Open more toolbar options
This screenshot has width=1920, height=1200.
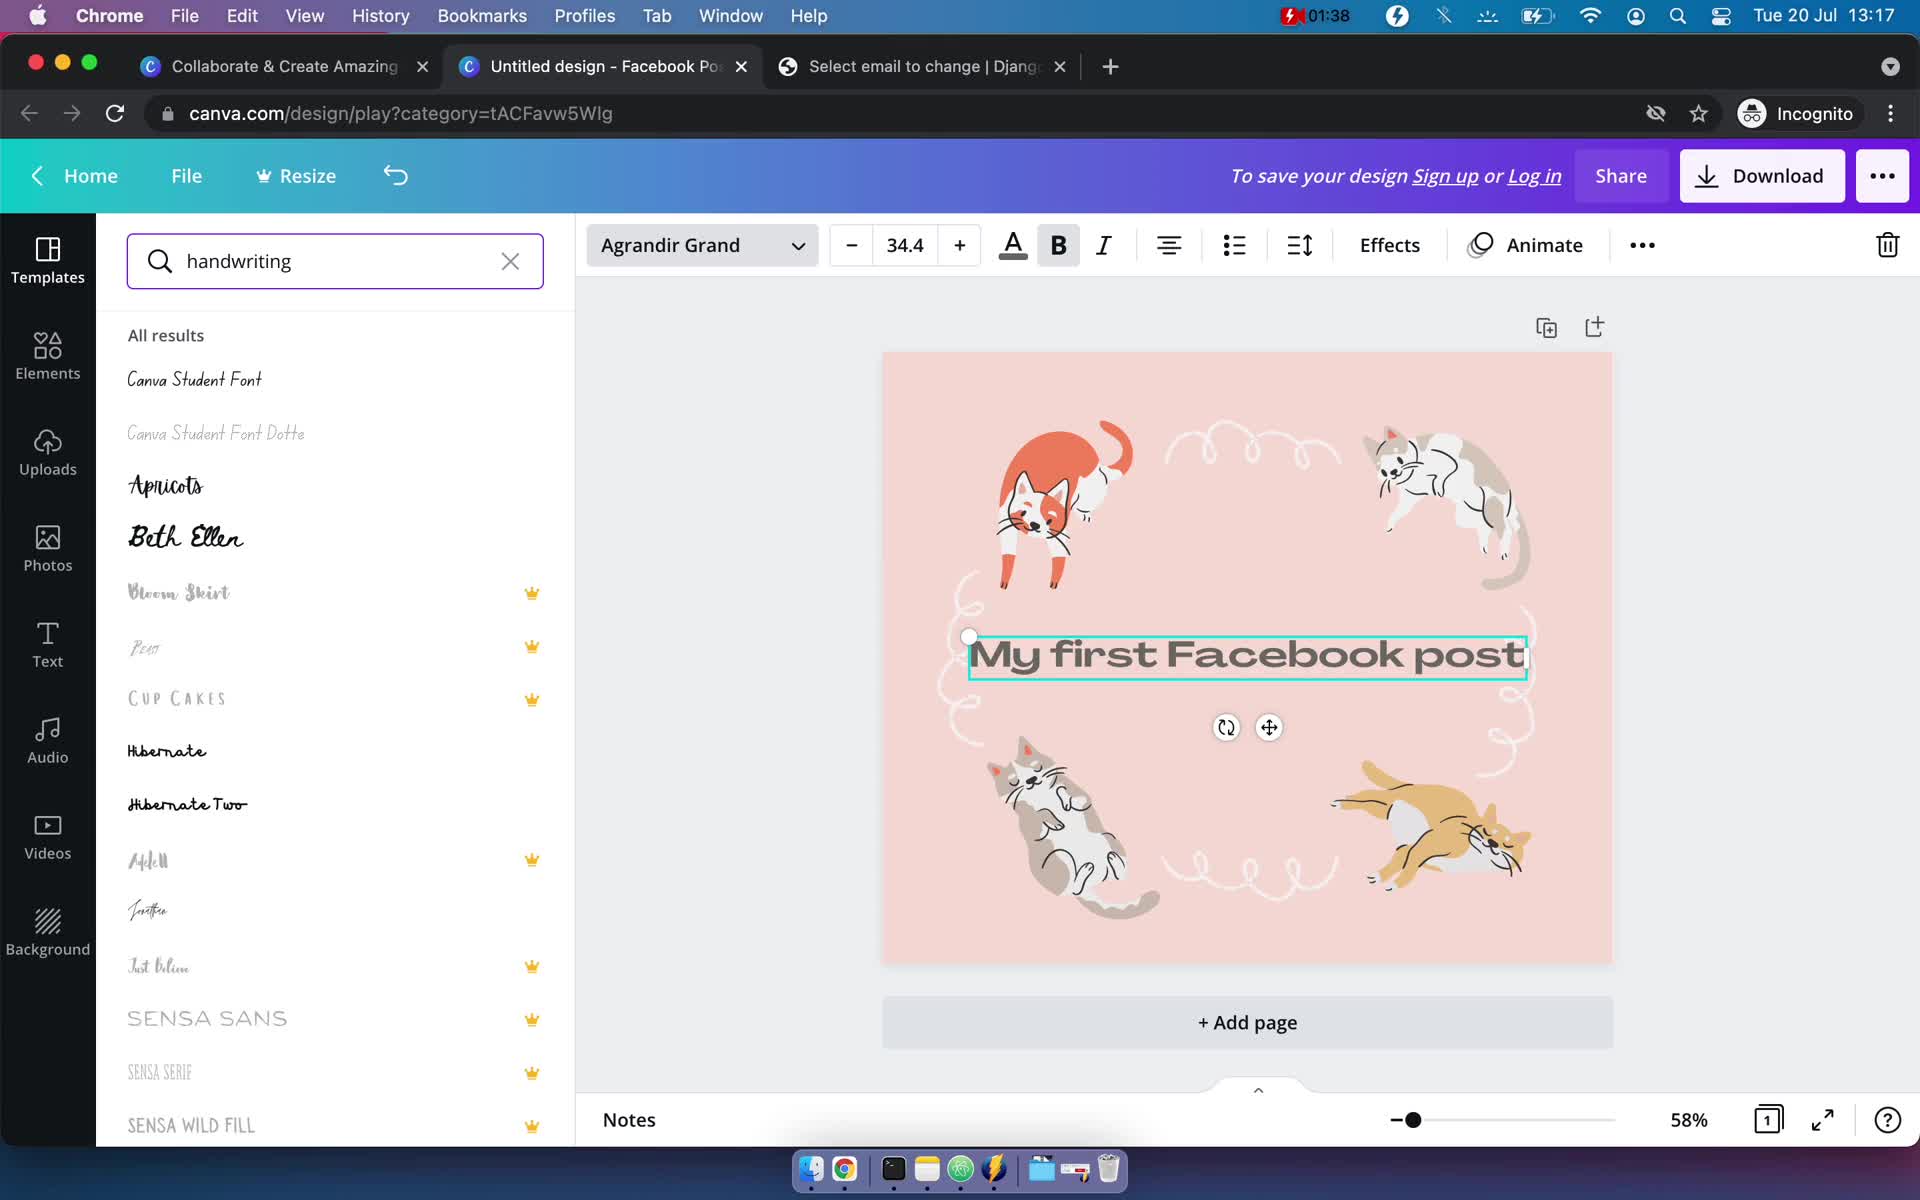[1642, 245]
